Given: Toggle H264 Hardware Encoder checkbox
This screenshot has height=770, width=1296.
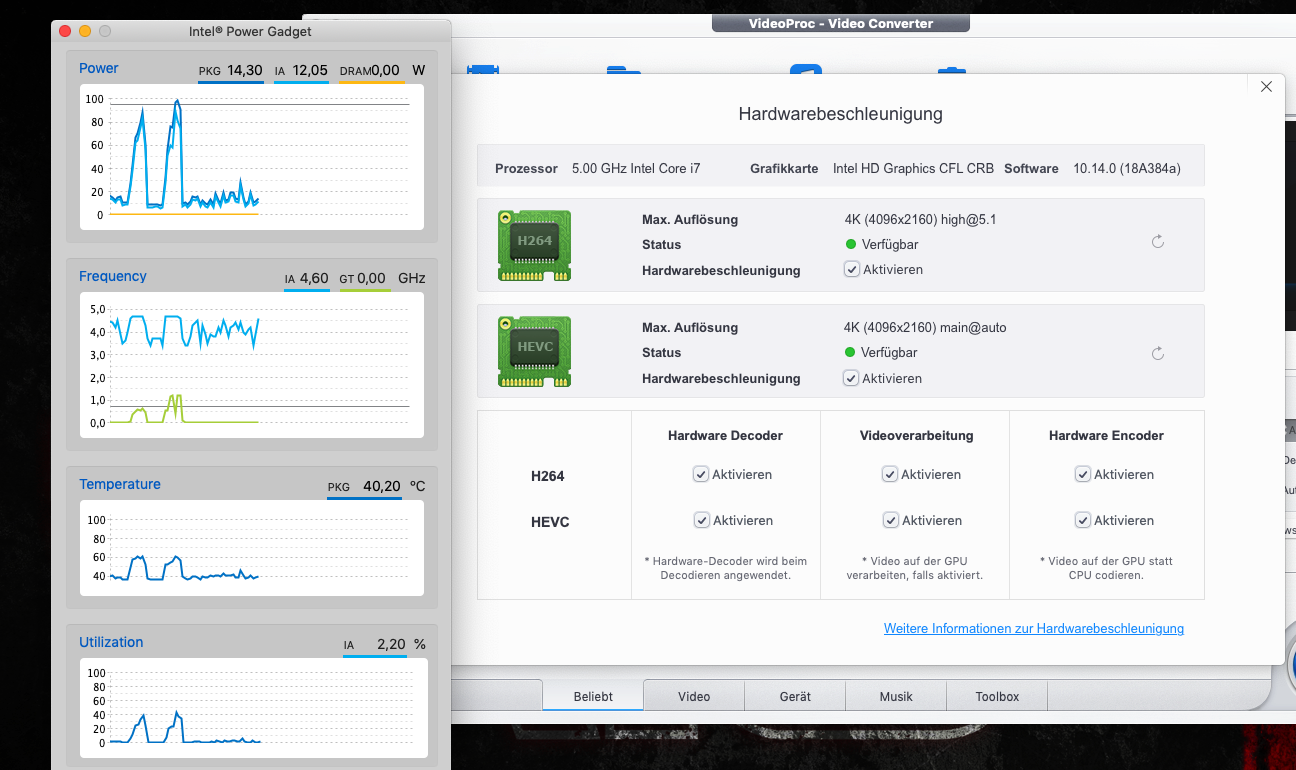Looking at the screenshot, I should 1082,474.
